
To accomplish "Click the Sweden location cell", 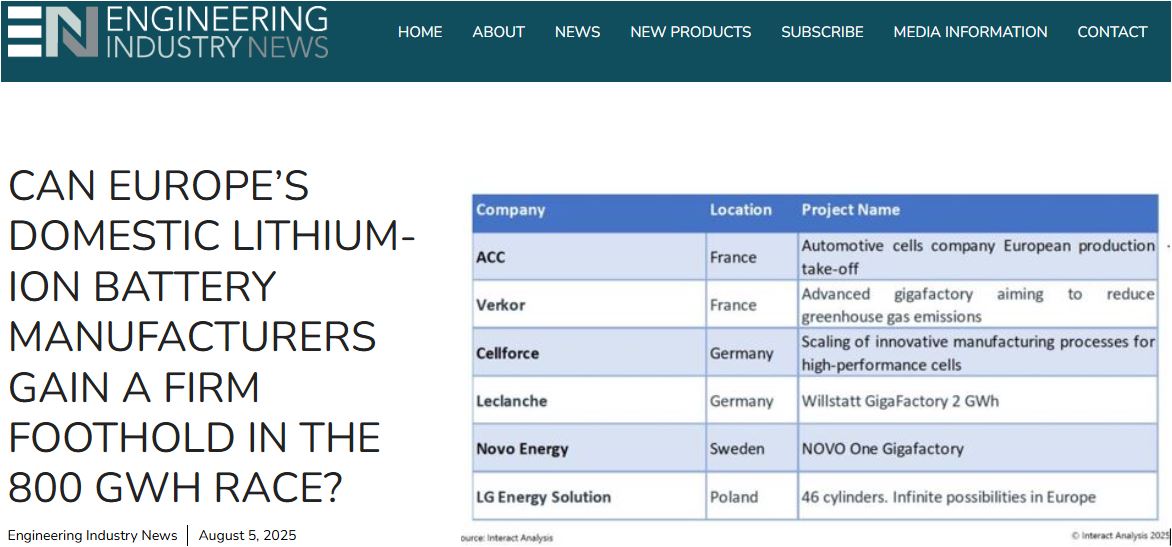I will pos(752,448).
